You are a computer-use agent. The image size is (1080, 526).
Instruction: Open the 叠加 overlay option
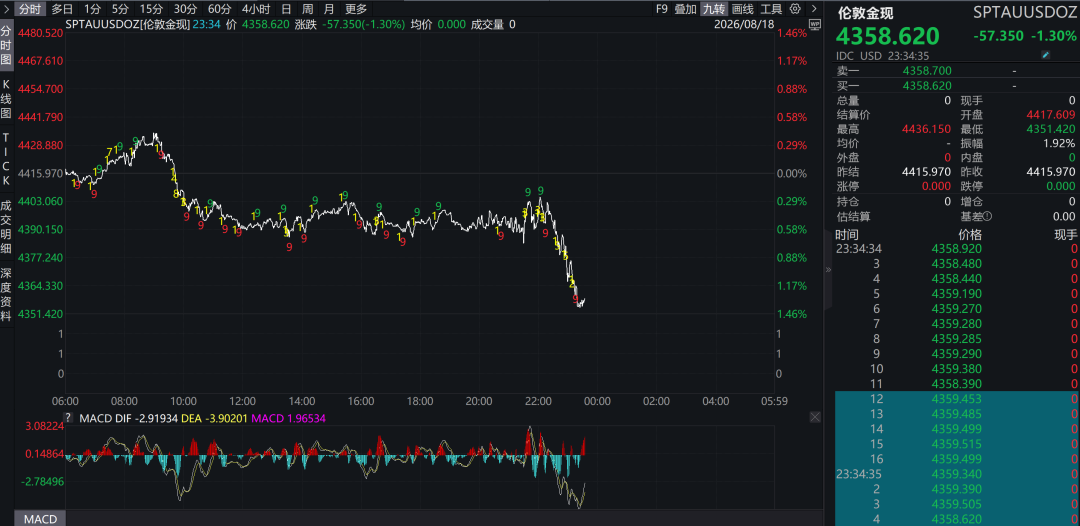[x=685, y=9]
